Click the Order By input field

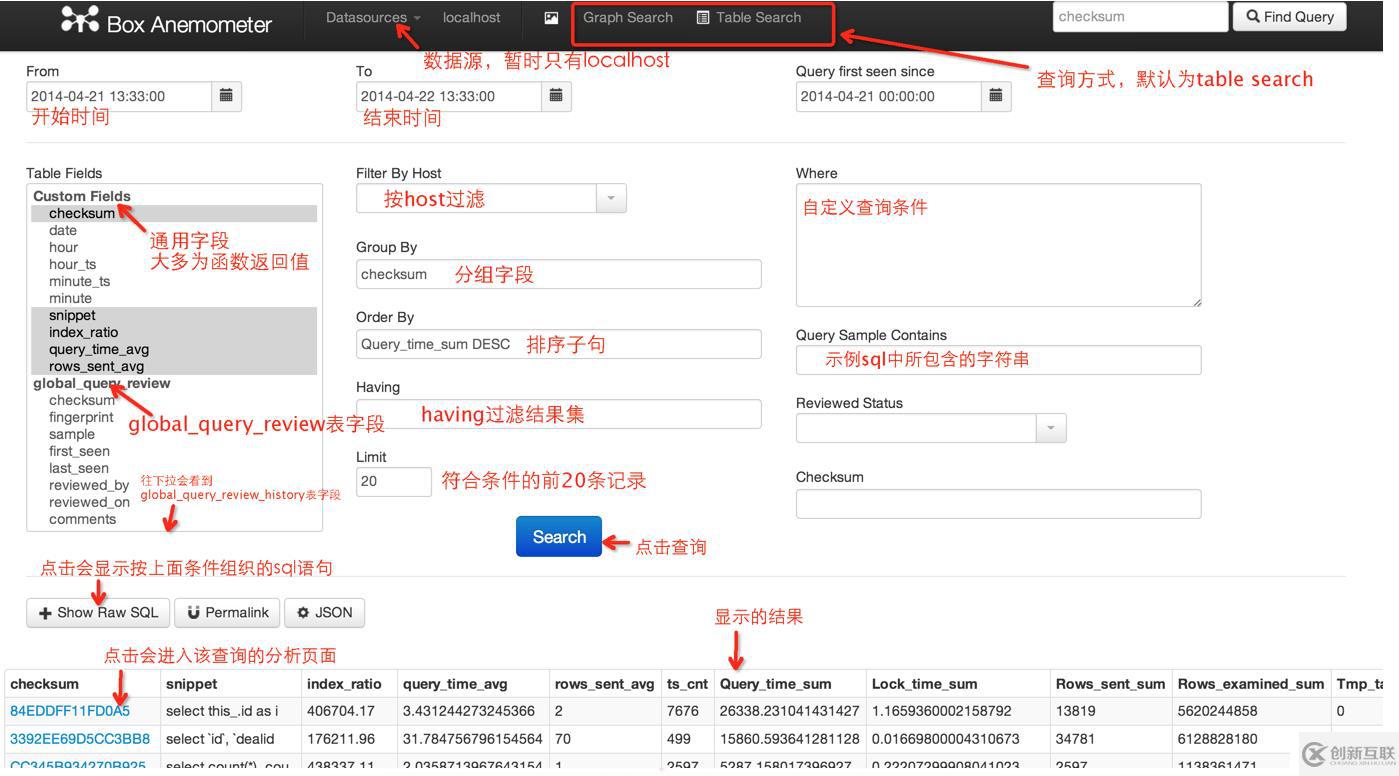[559, 344]
